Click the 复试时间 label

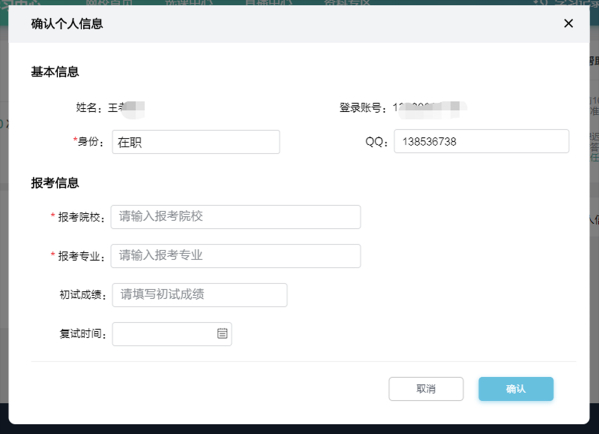click(x=83, y=334)
